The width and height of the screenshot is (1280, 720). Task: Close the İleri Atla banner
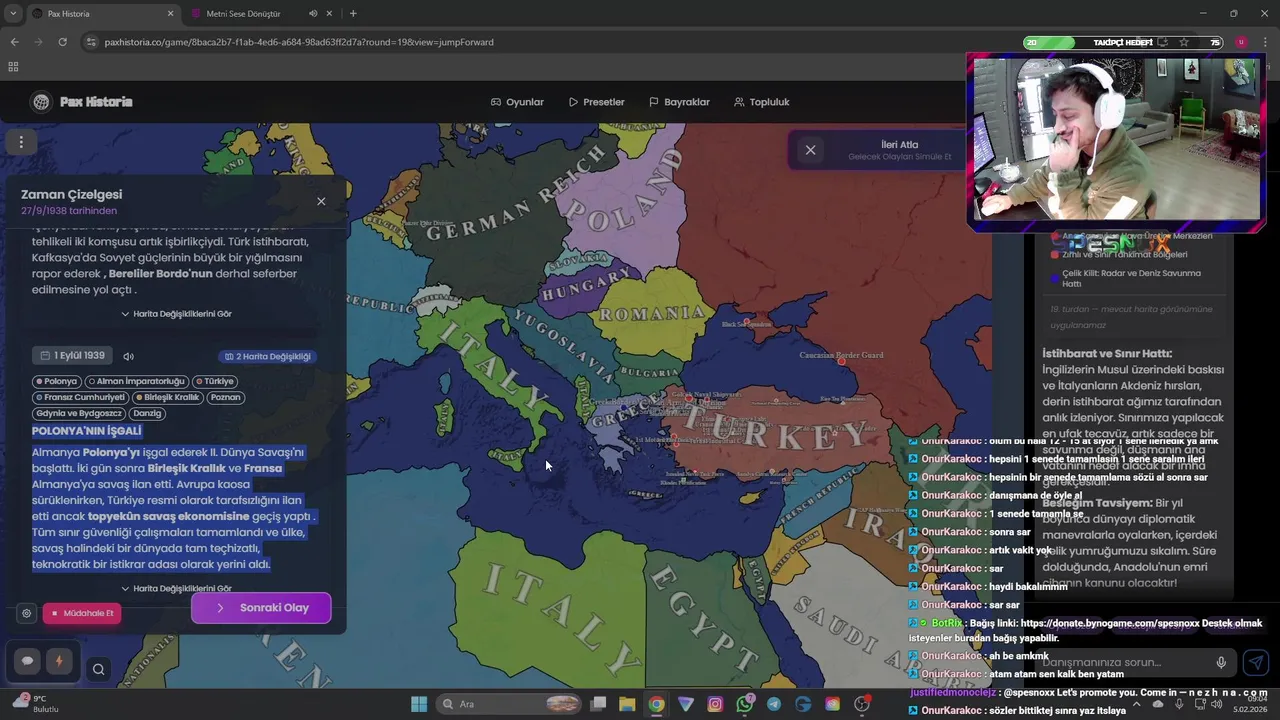tap(810, 150)
